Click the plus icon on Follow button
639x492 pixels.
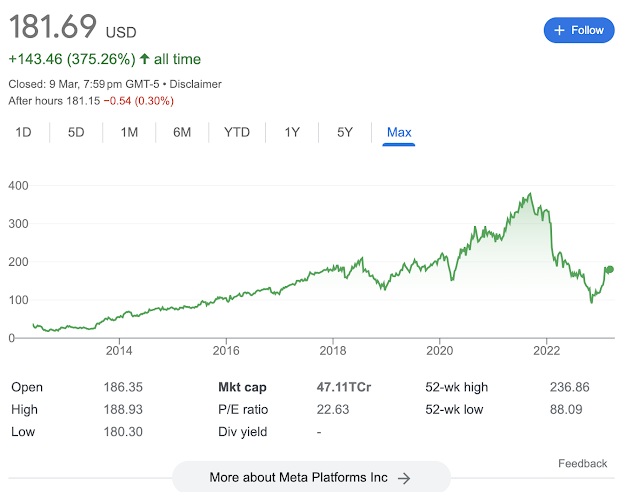pyautogui.click(x=559, y=30)
